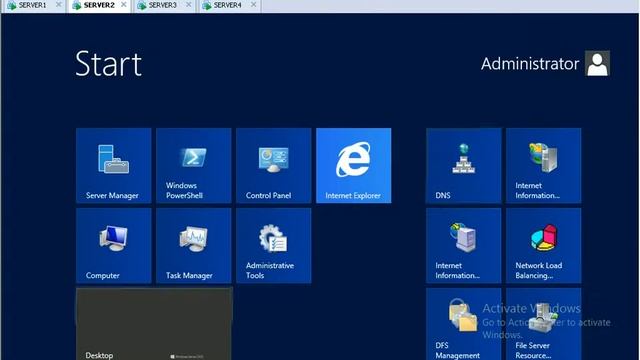The height and width of the screenshot is (360, 640).
Task: Open the Administrative Tools tile
Action: 273,245
